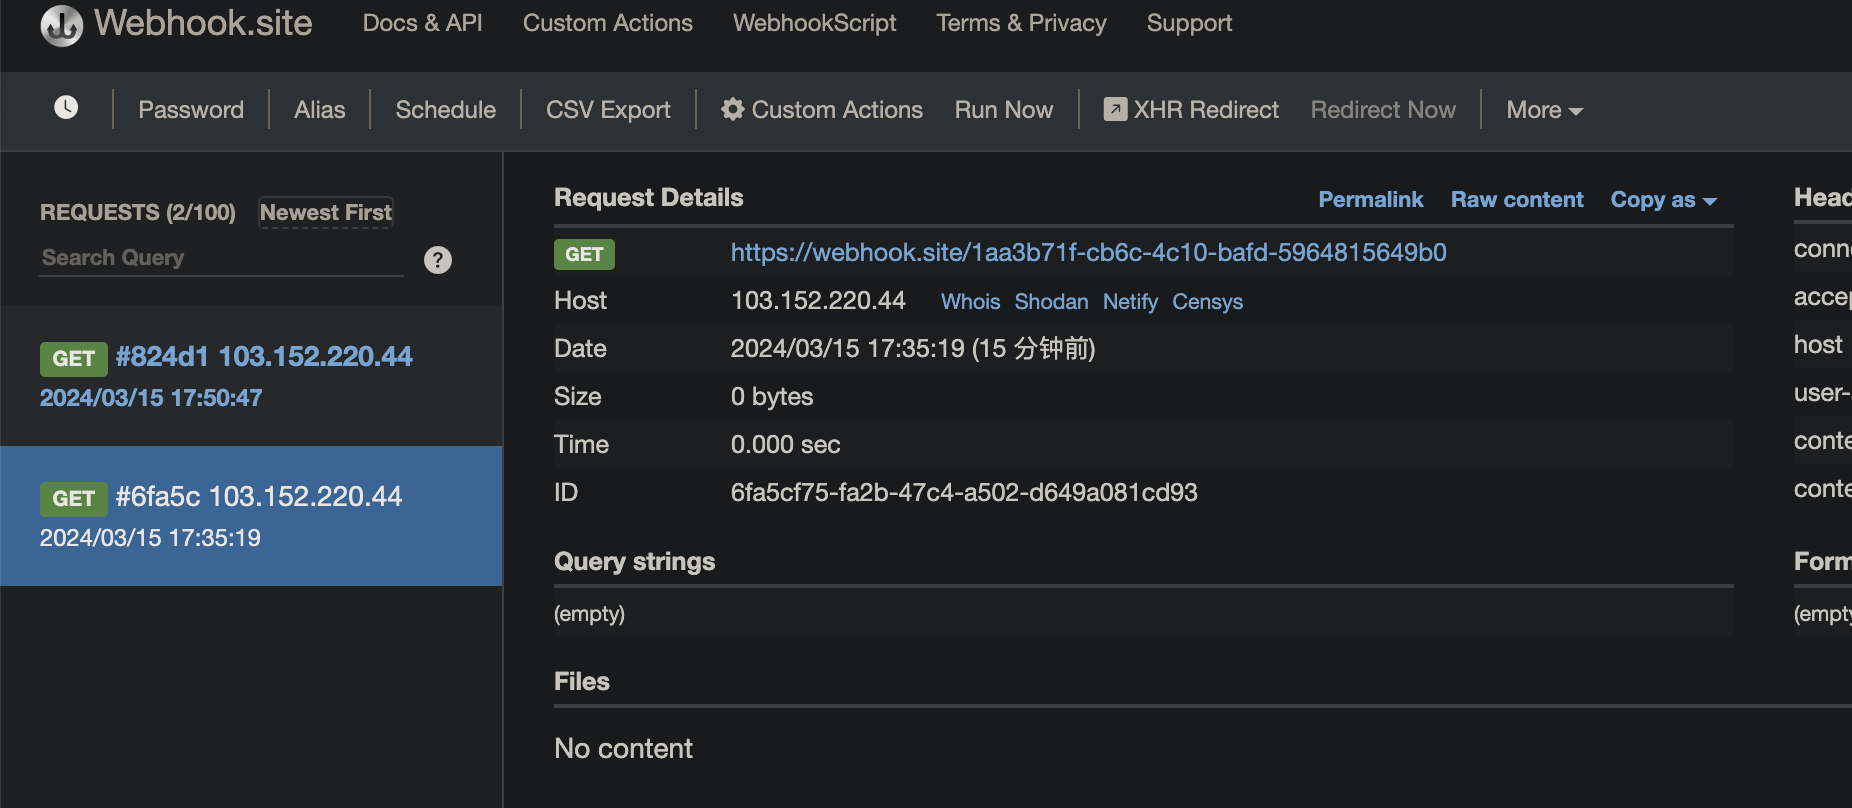Open the webhook.site request URL link
The height and width of the screenshot is (808, 1852).
1088,253
